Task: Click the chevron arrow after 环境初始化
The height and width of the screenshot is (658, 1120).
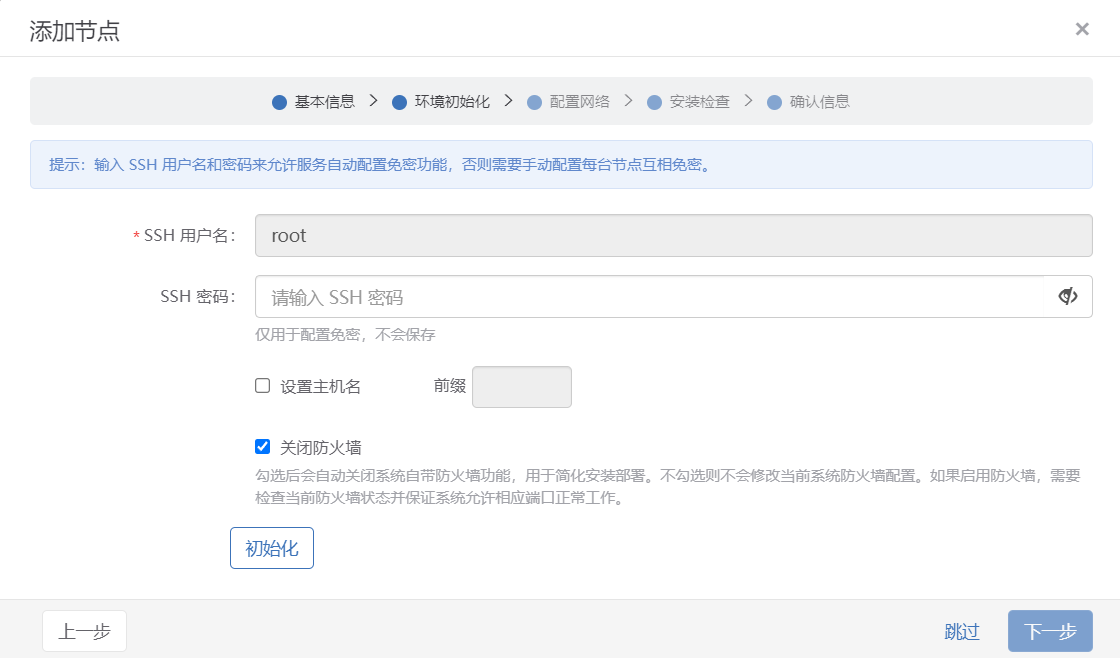Action: click(x=508, y=101)
